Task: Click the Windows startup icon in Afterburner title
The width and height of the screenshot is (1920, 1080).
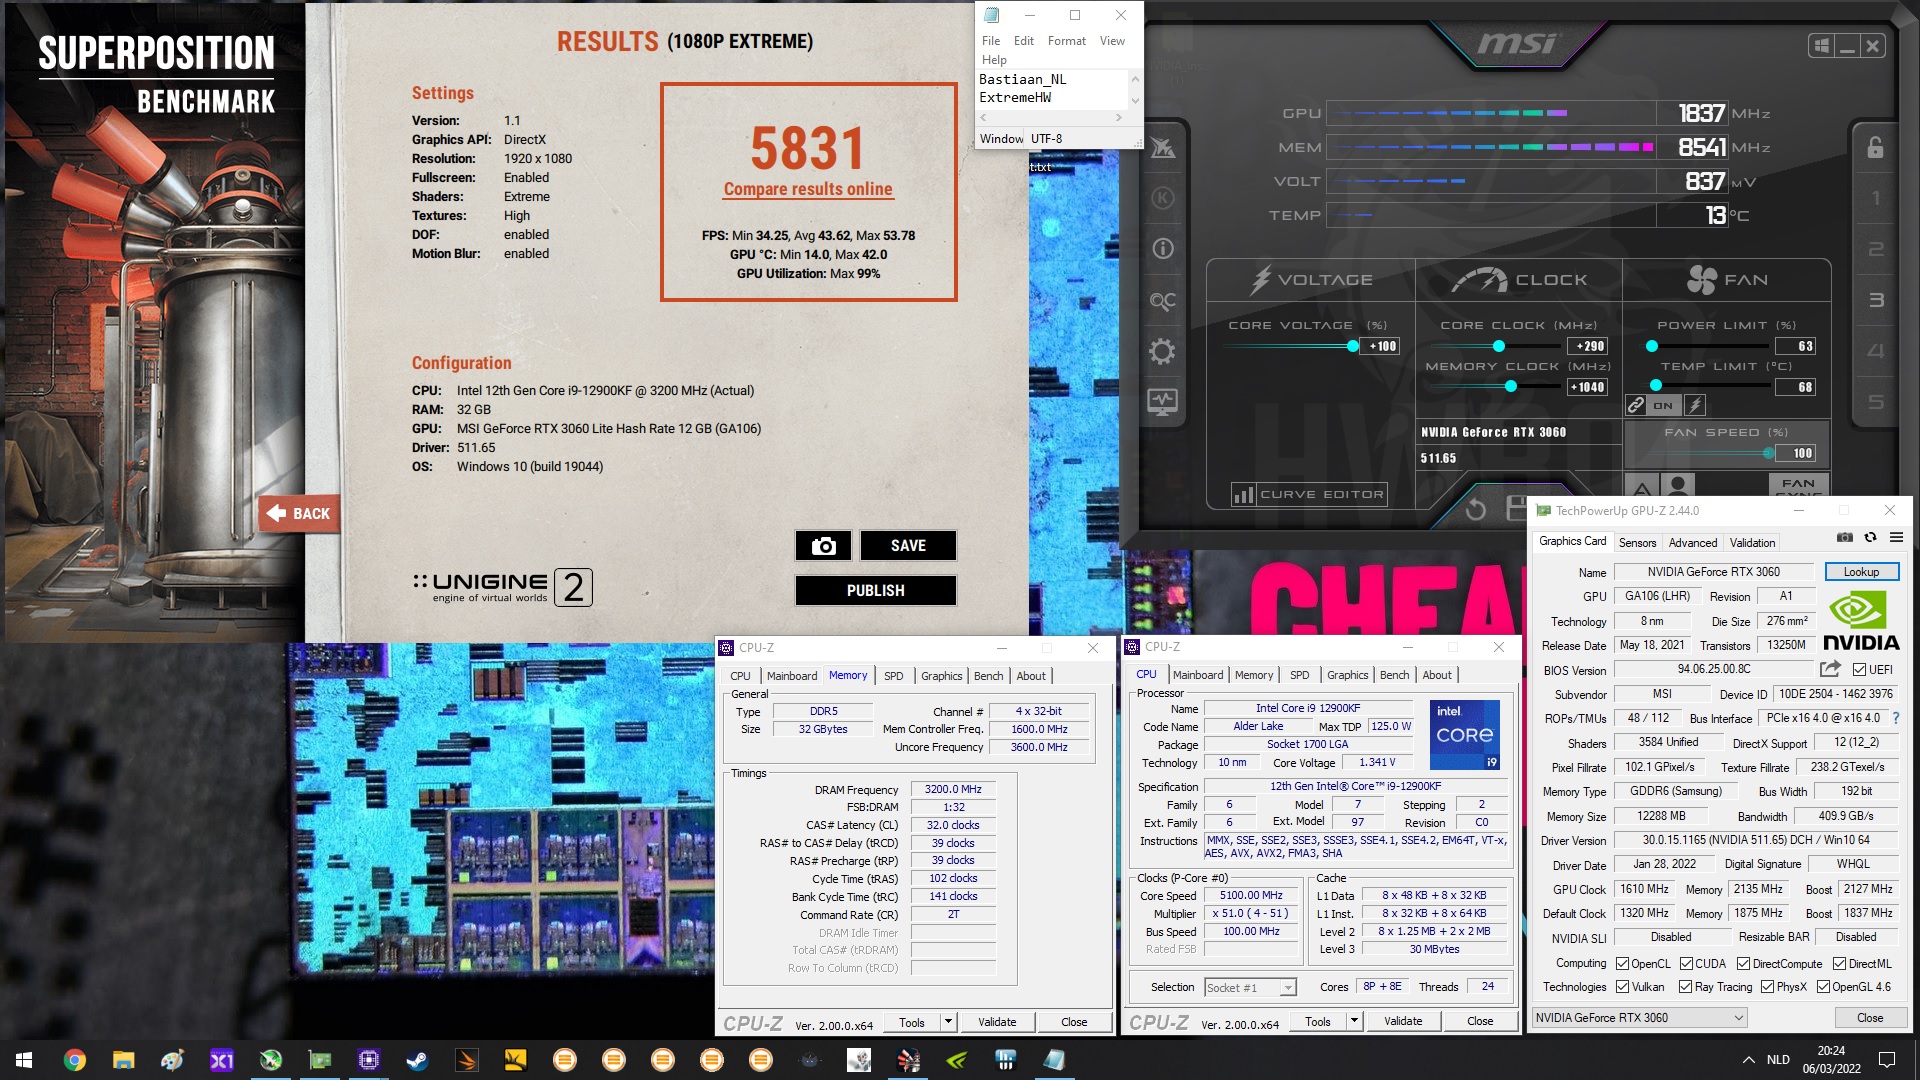Action: point(1821,46)
